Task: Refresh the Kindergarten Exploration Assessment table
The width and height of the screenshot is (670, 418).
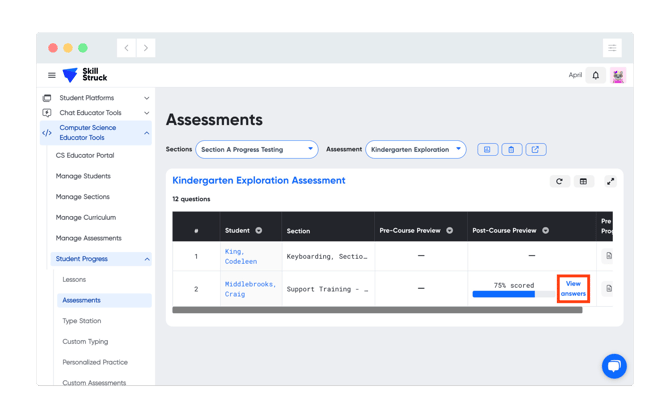Action: point(559,181)
